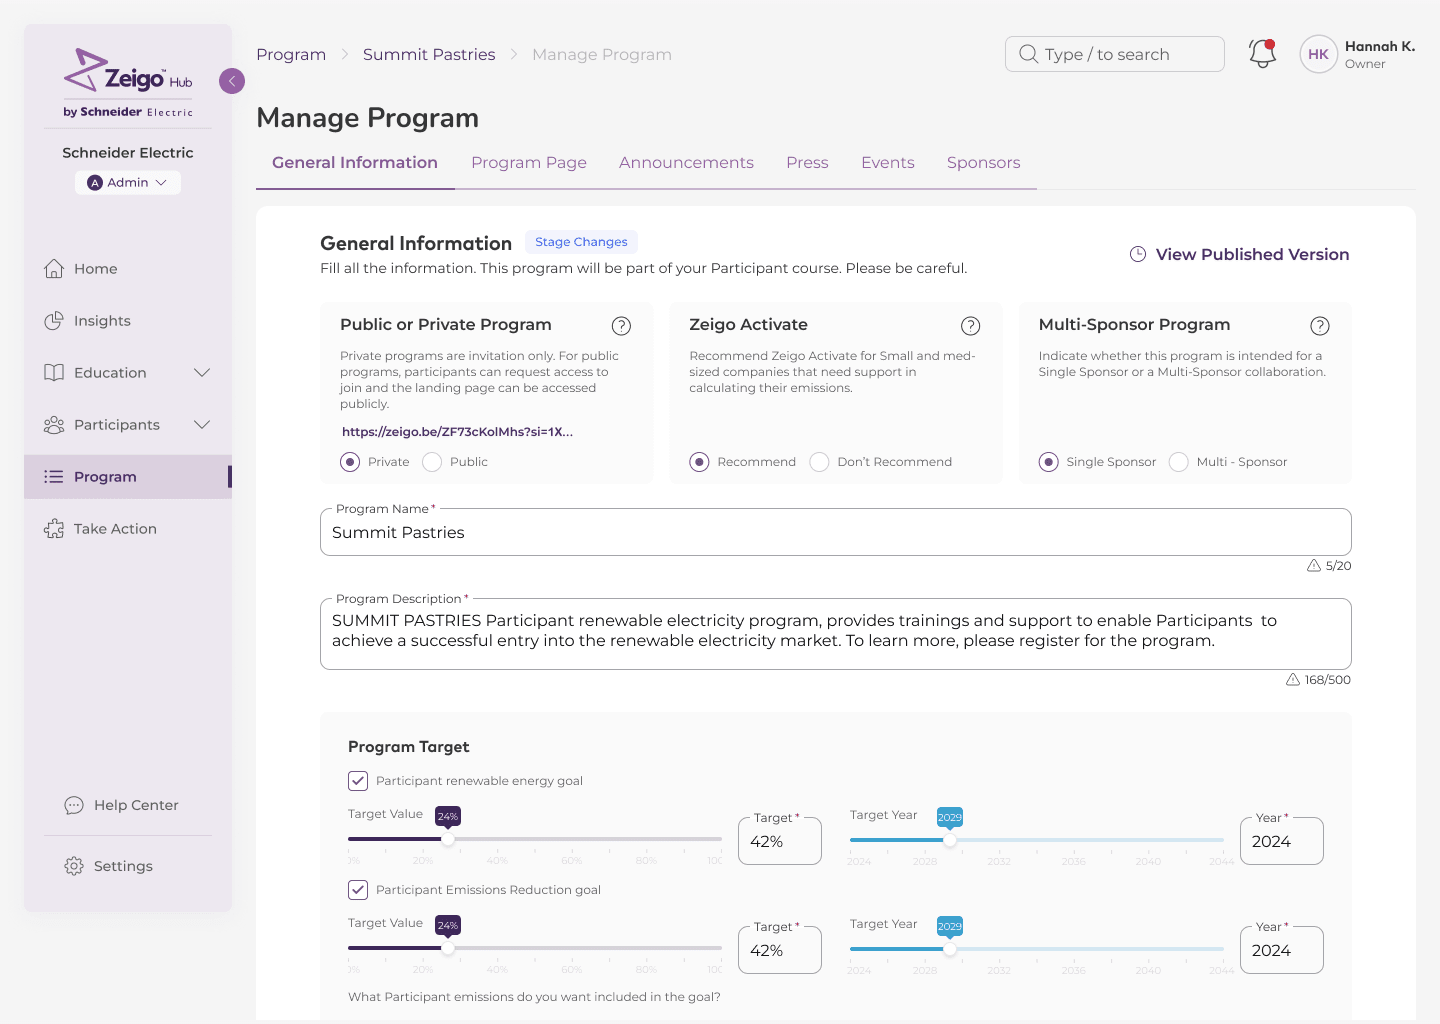This screenshot has width=1440, height=1024.
Task: Click the Program Description text area
Action: coord(836,634)
